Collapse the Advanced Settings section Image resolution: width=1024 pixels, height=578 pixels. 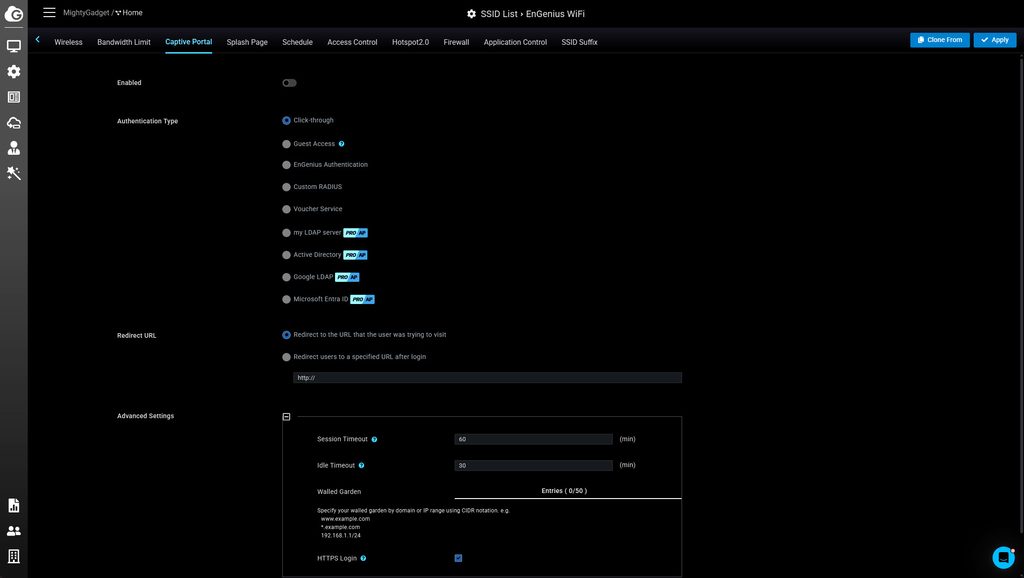pos(286,417)
